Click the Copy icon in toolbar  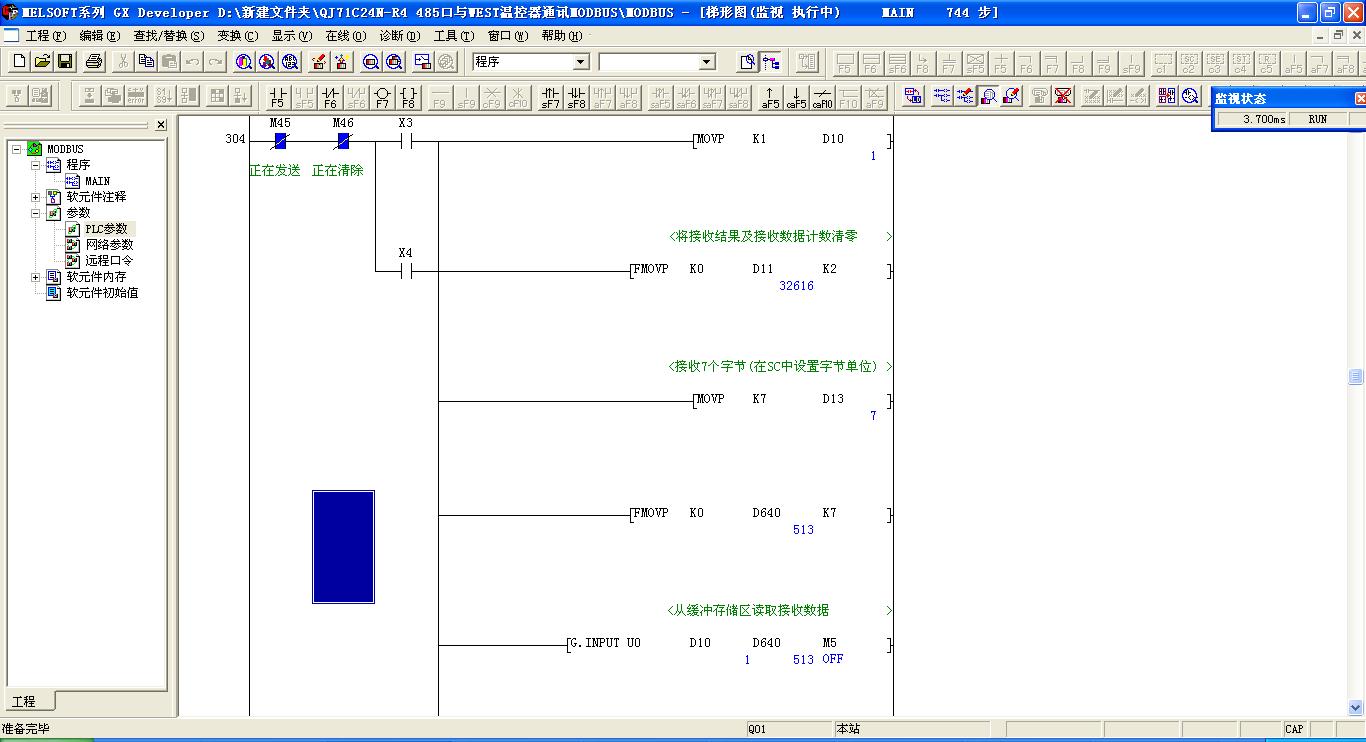point(146,62)
